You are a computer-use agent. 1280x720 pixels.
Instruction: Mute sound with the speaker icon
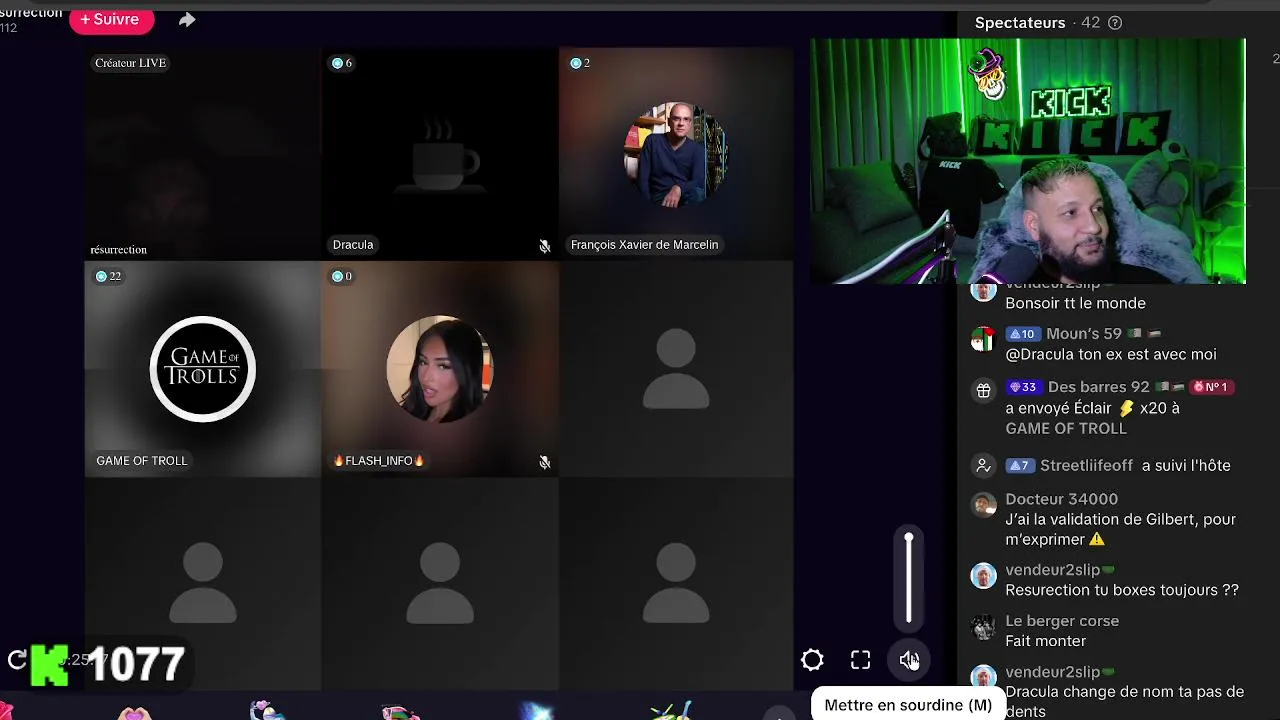[x=909, y=660]
